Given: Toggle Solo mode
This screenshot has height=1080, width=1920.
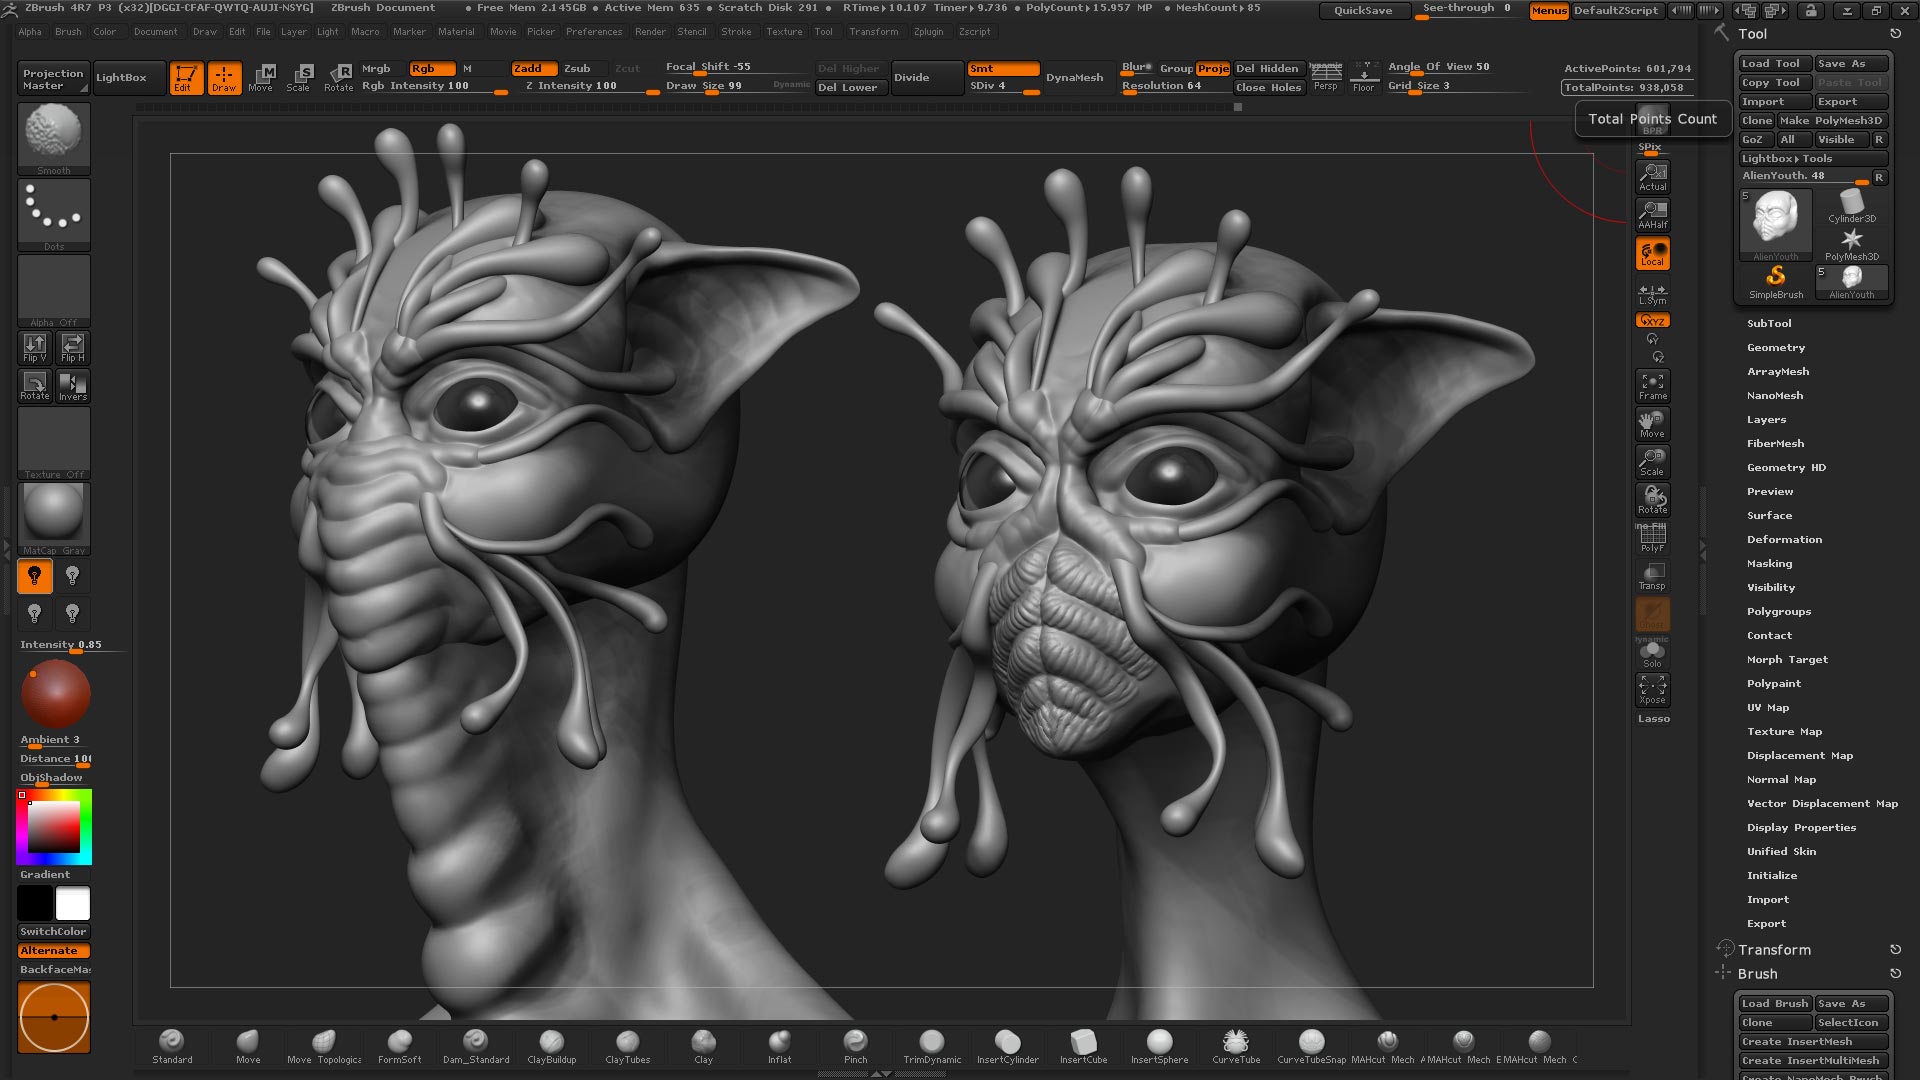Looking at the screenshot, I should coord(1652,653).
